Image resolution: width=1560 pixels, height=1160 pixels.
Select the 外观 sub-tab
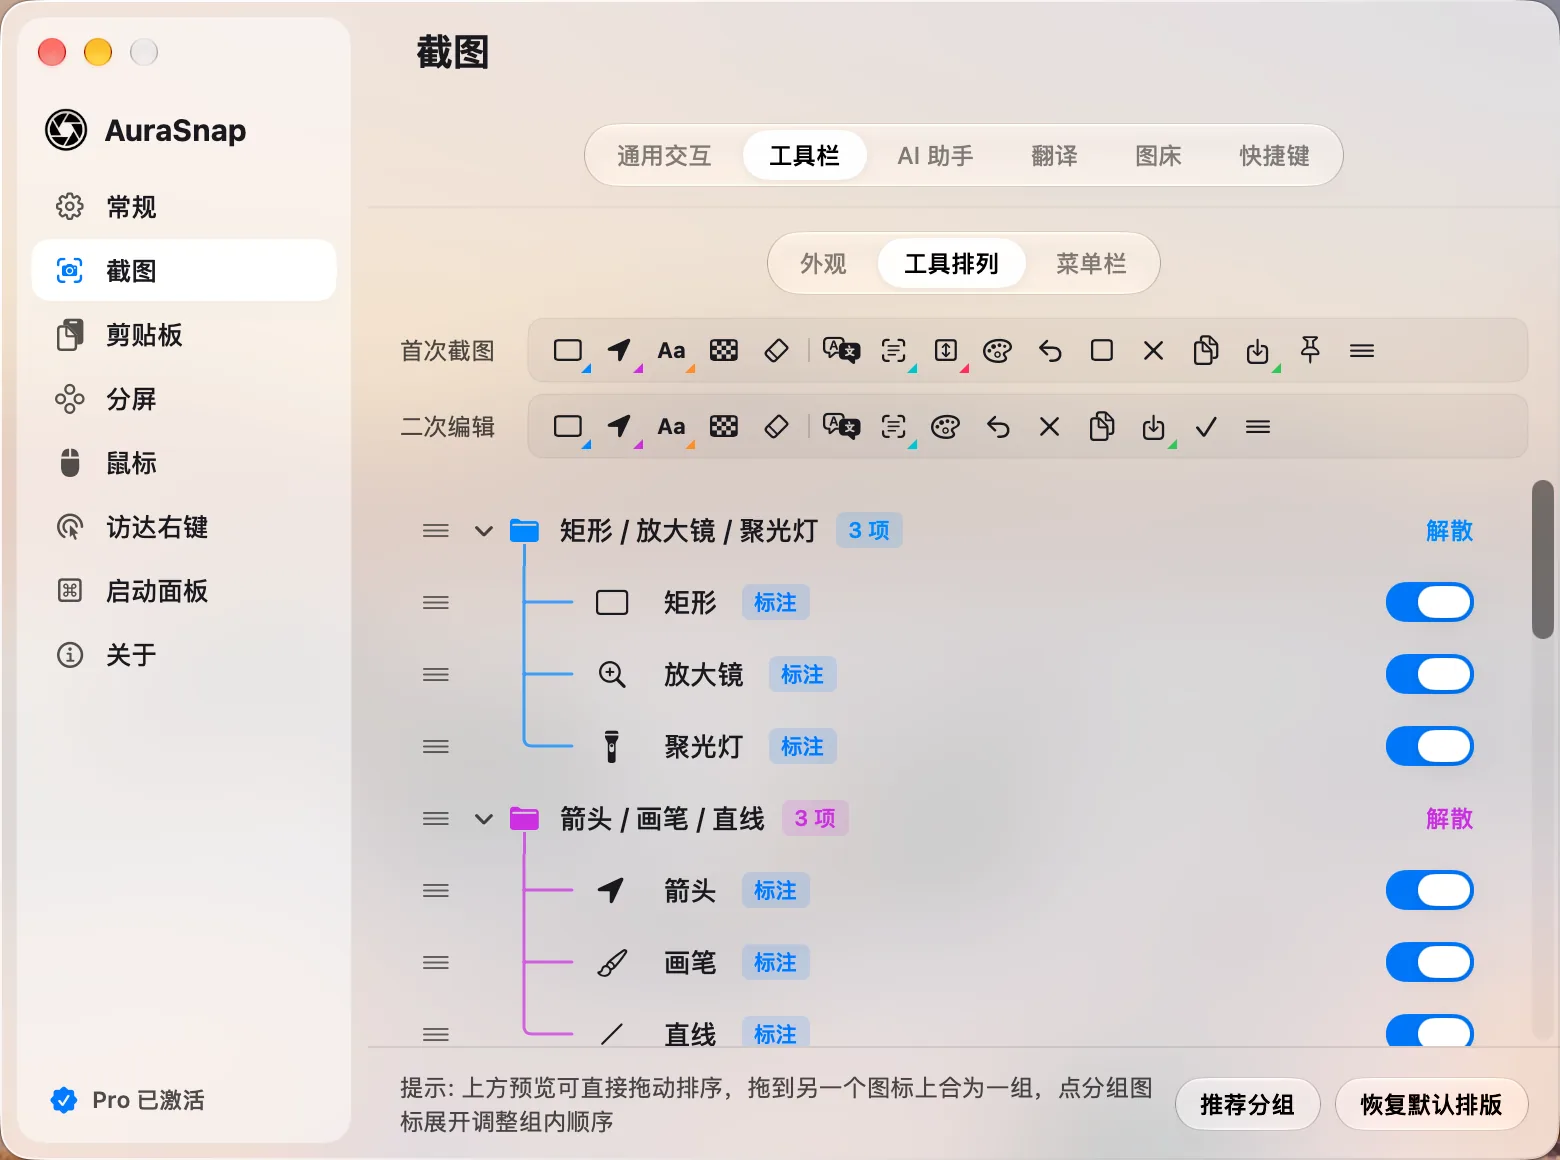823,264
